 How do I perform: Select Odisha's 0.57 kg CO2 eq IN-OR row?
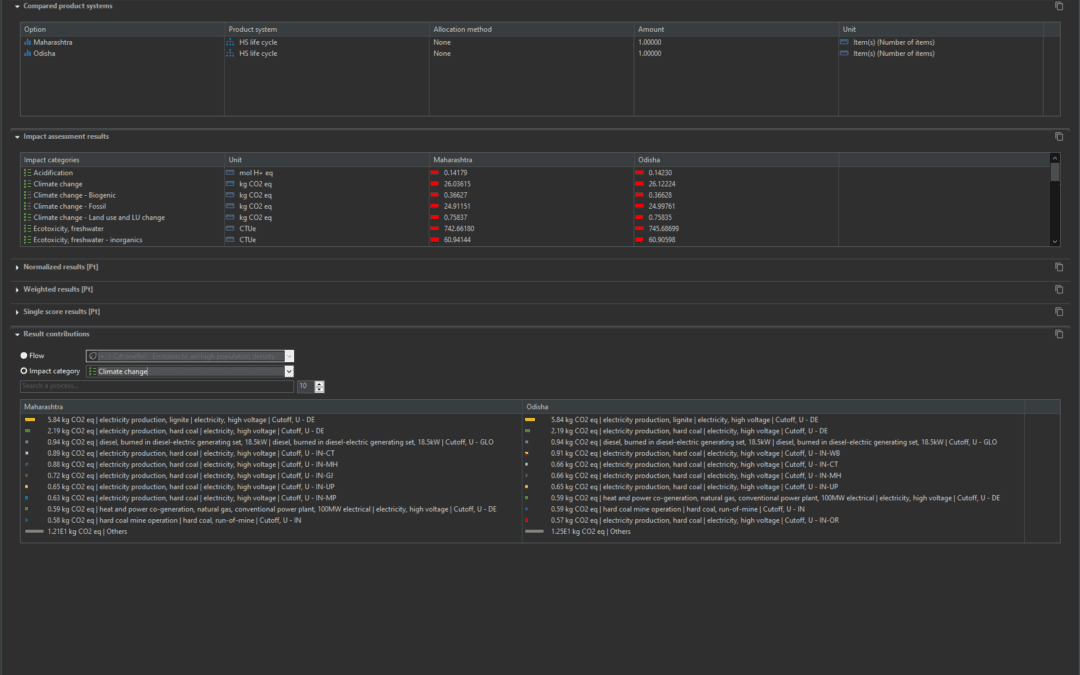pyautogui.click(x=773, y=521)
